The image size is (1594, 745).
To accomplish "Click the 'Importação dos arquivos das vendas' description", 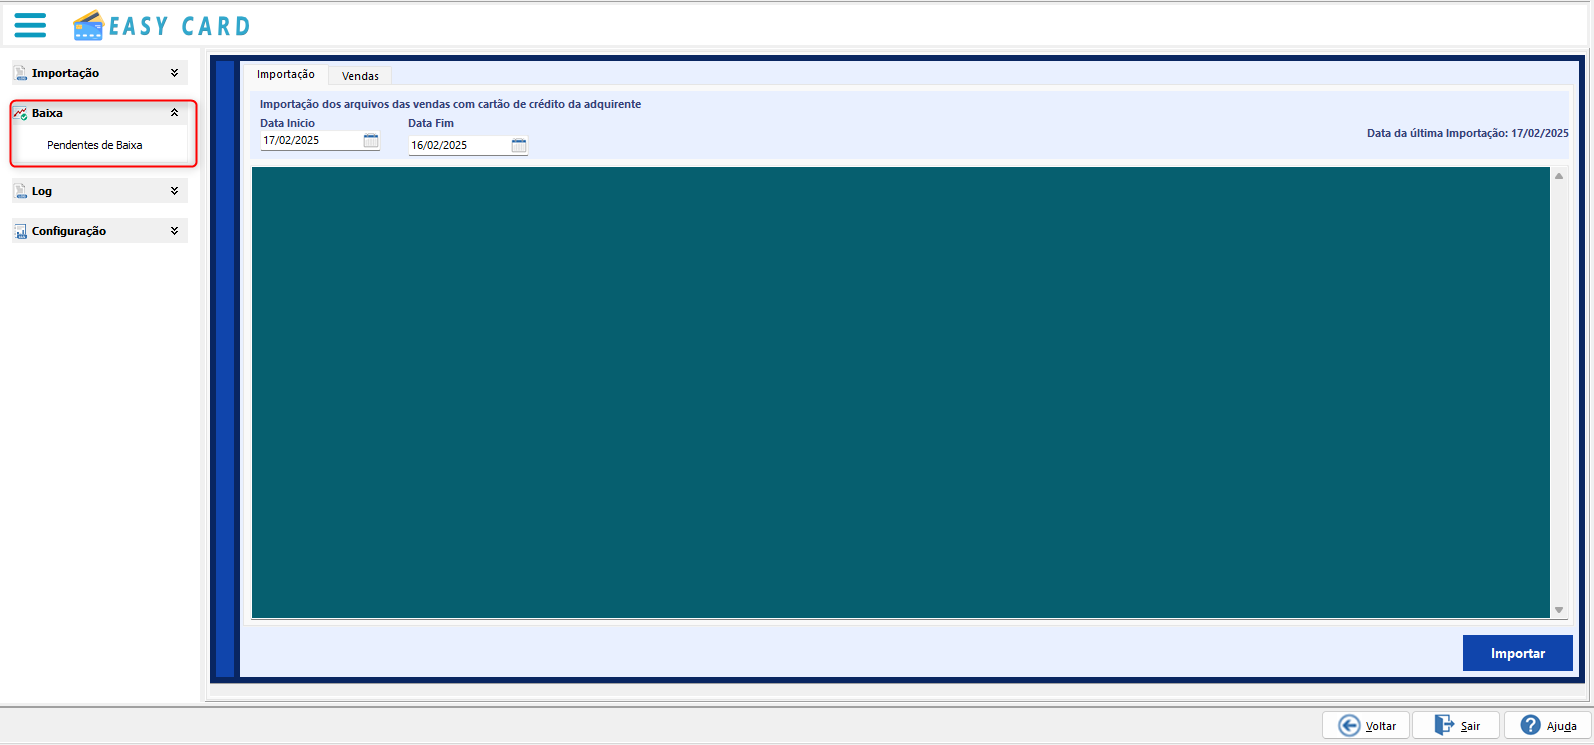I will click(451, 104).
